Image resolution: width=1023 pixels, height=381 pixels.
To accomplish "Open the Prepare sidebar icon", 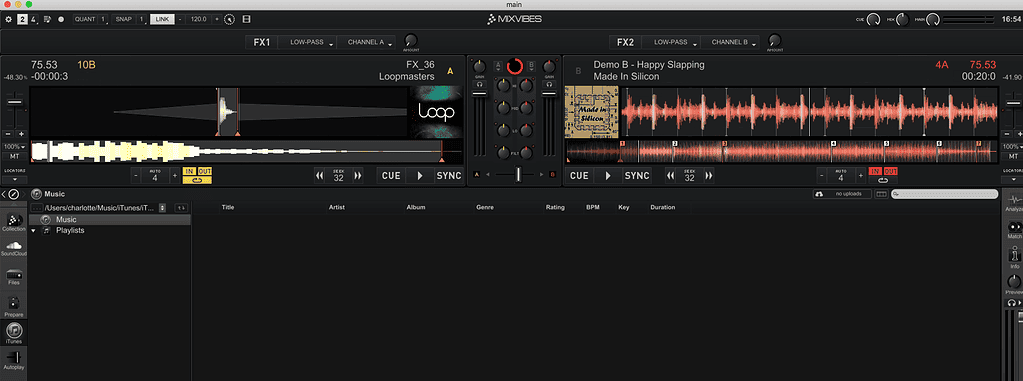I will point(14,306).
